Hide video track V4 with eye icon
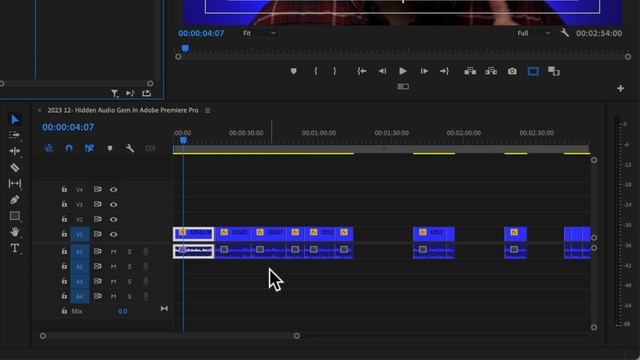This screenshot has width=640, height=360. pyautogui.click(x=113, y=189)
